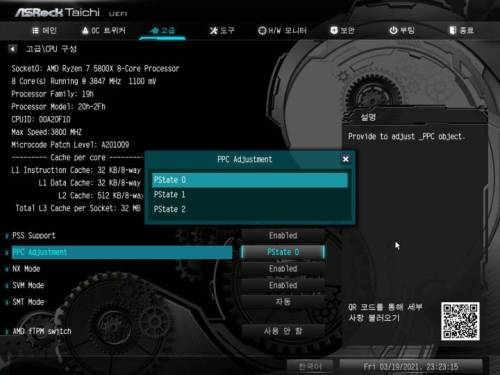The height and width of the screenshot is (375, 500).
Task: Click the 한국어 language button
Action: [310, 367]
